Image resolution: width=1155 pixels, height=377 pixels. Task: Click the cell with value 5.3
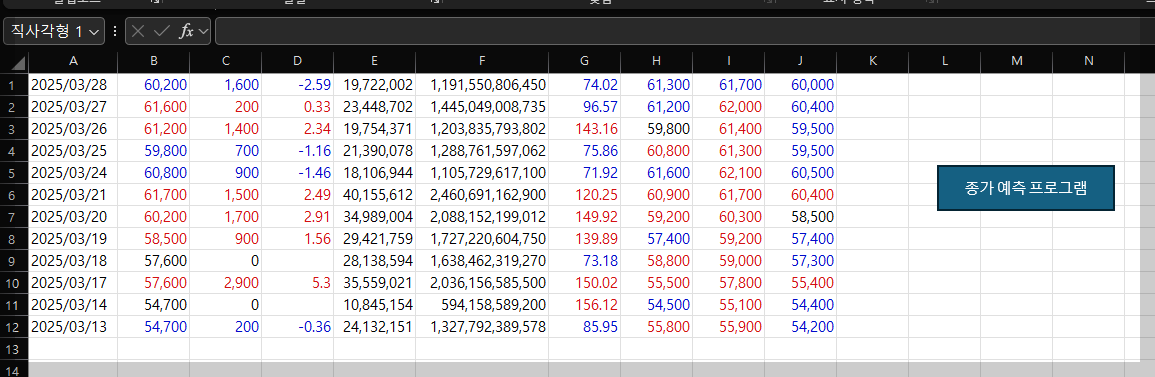tap(298, 283)
